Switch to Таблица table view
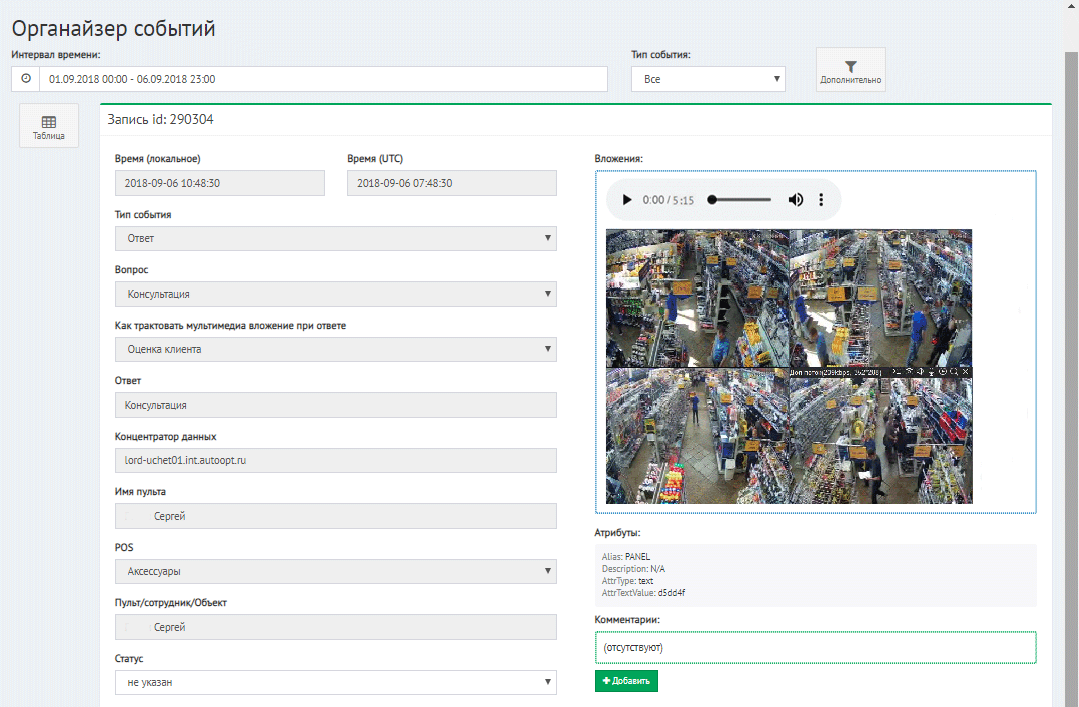1079x707 pixels. pyautogui.click(x=48, y=127)
